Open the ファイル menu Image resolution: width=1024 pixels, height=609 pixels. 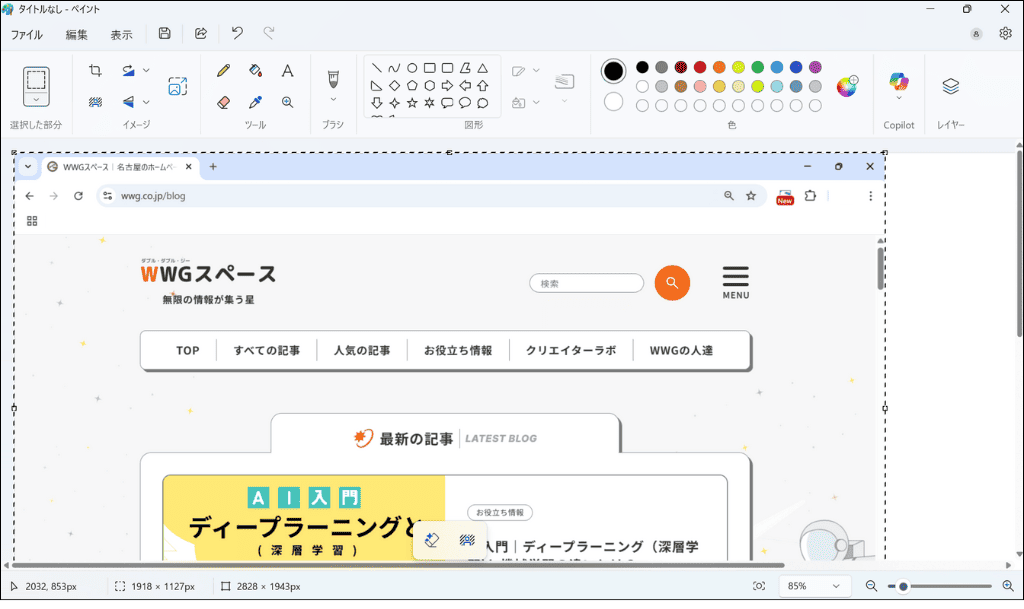(x=27, y=33)
